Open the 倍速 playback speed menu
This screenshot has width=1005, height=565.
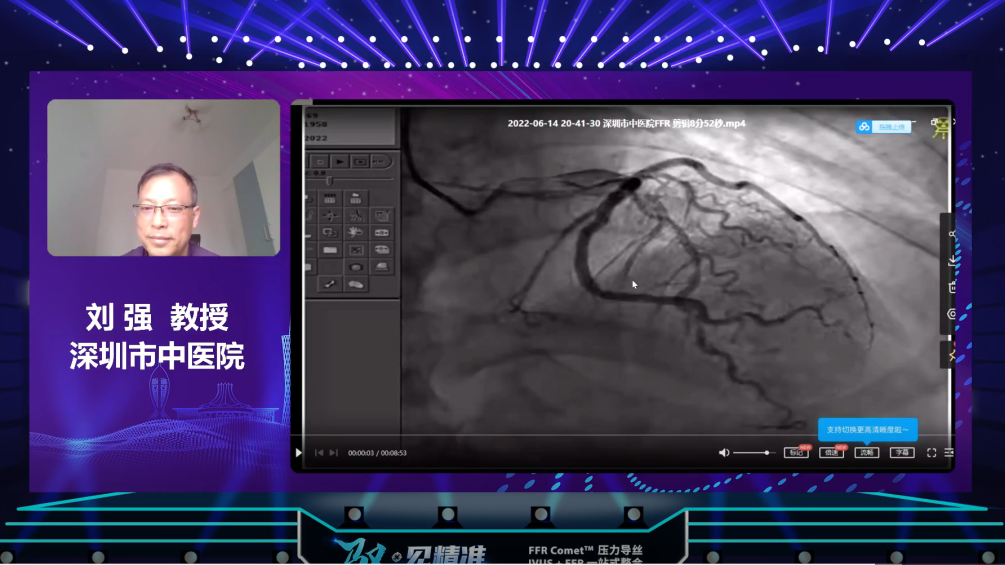tap(830, 453)
